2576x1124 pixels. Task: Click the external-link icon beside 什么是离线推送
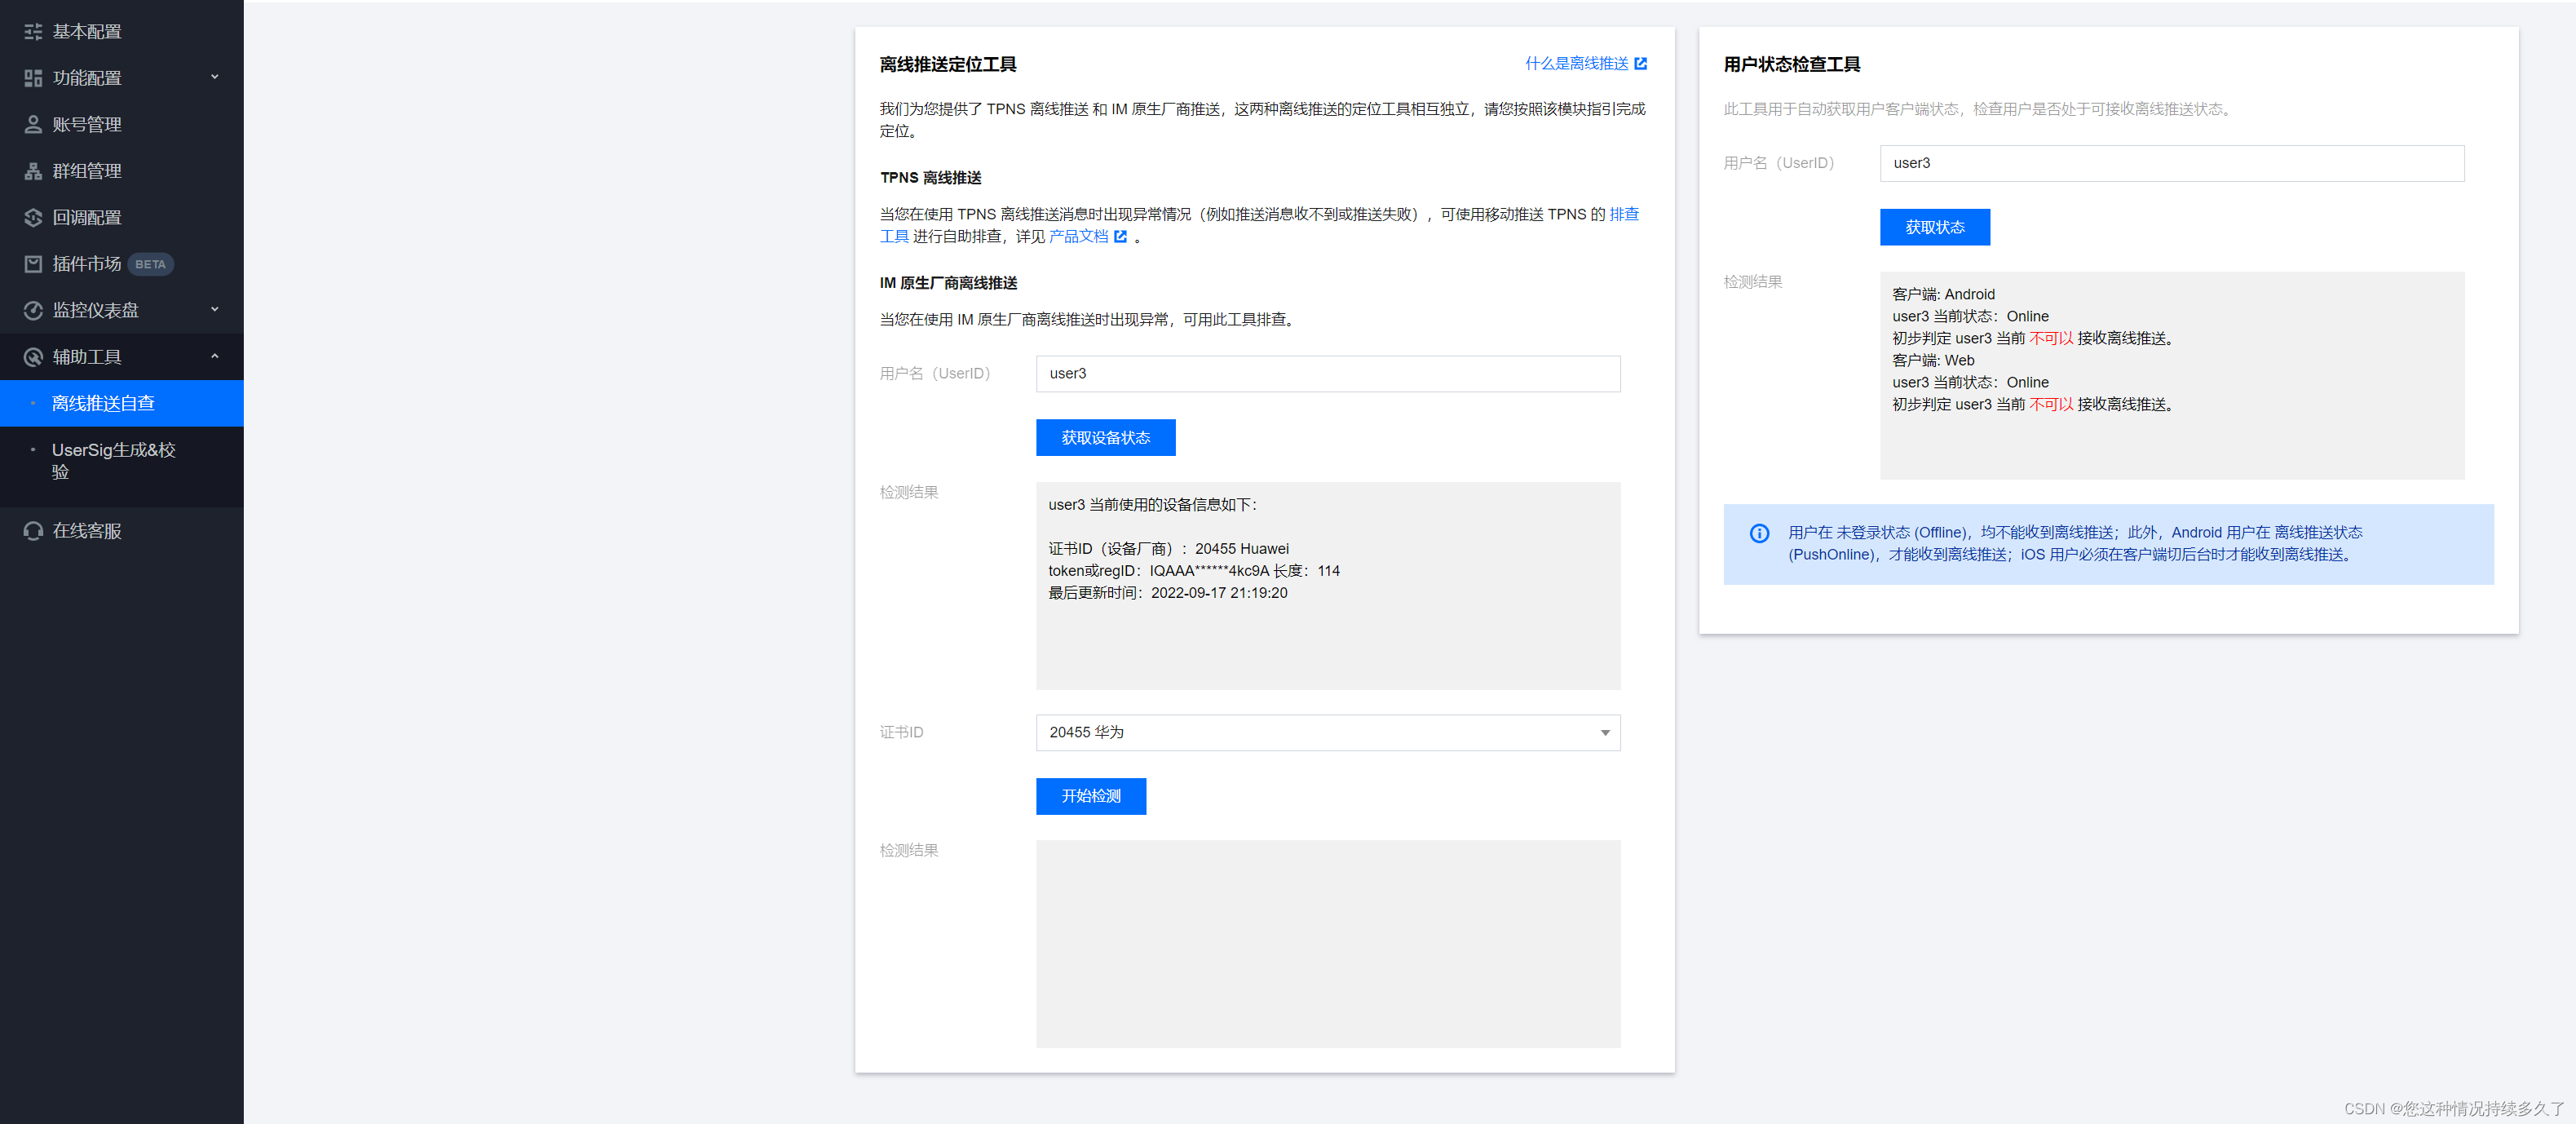click(x=1640, y=64)
